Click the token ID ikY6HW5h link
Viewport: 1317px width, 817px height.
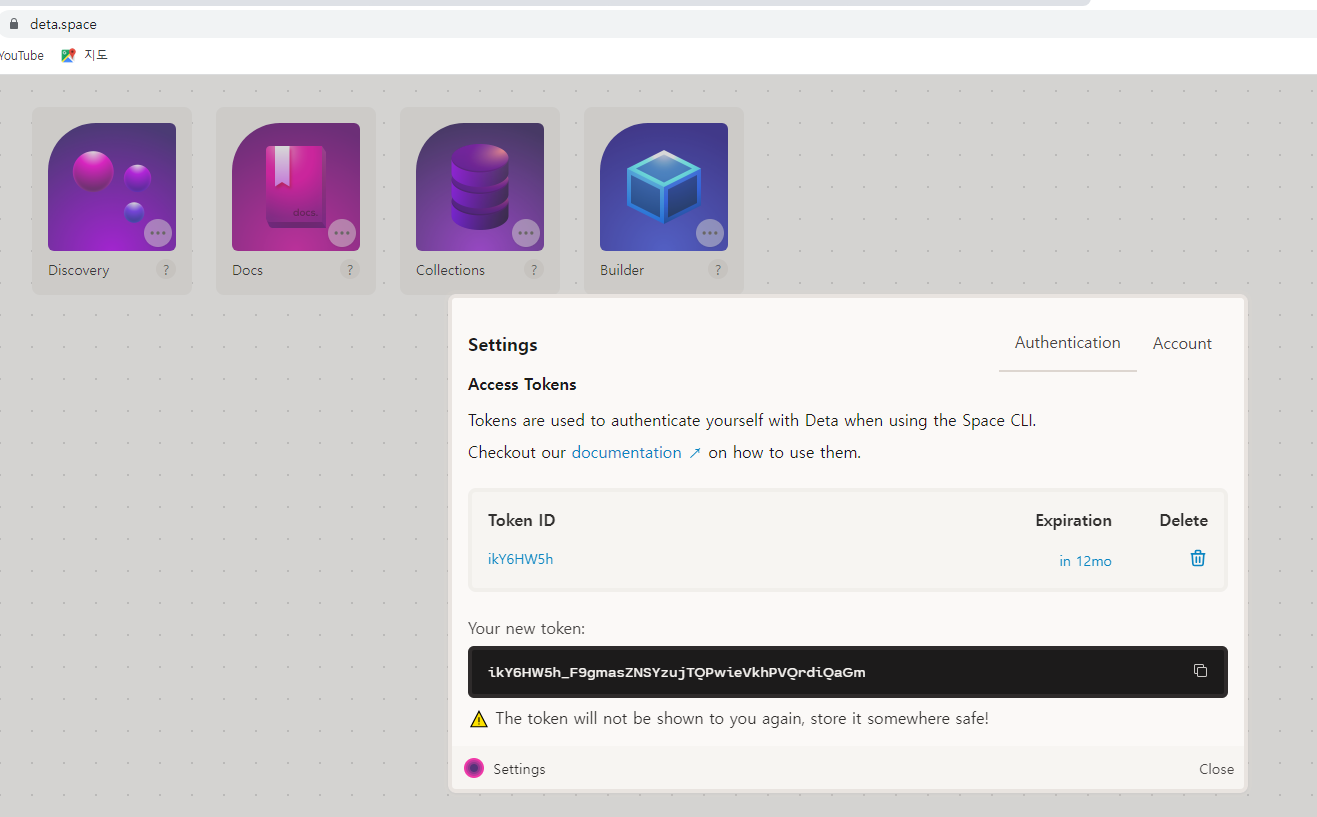click(x=520, y=559)
